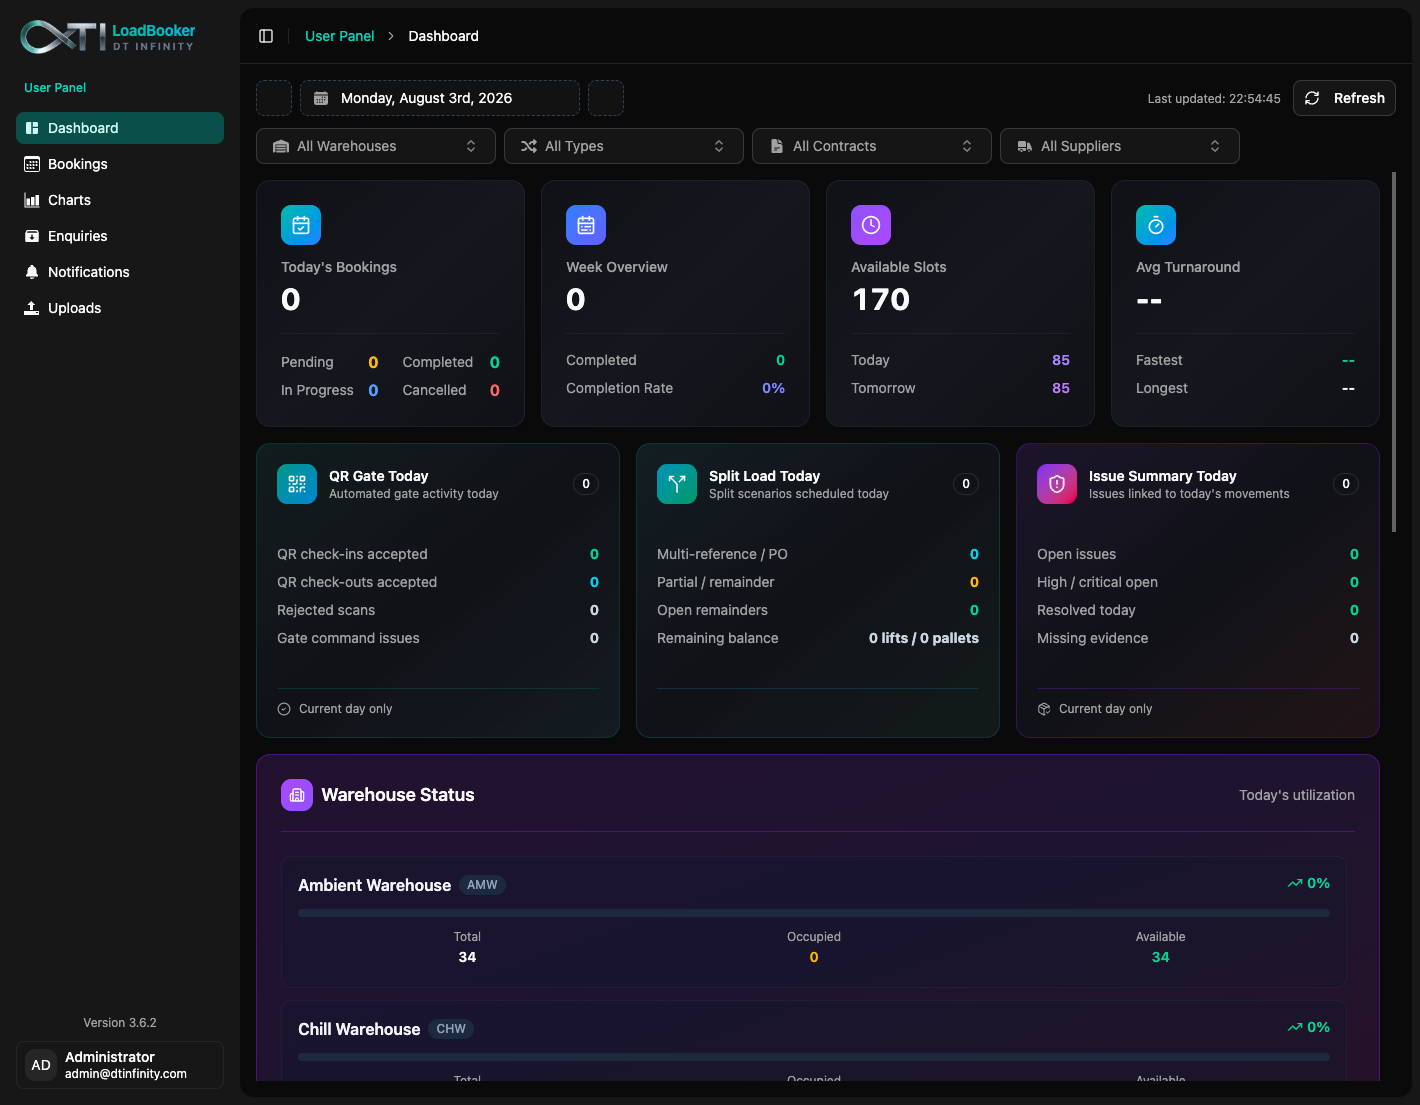
Task: Click the Ambient Warehouse utilization bar
Action: pos(814,913)
